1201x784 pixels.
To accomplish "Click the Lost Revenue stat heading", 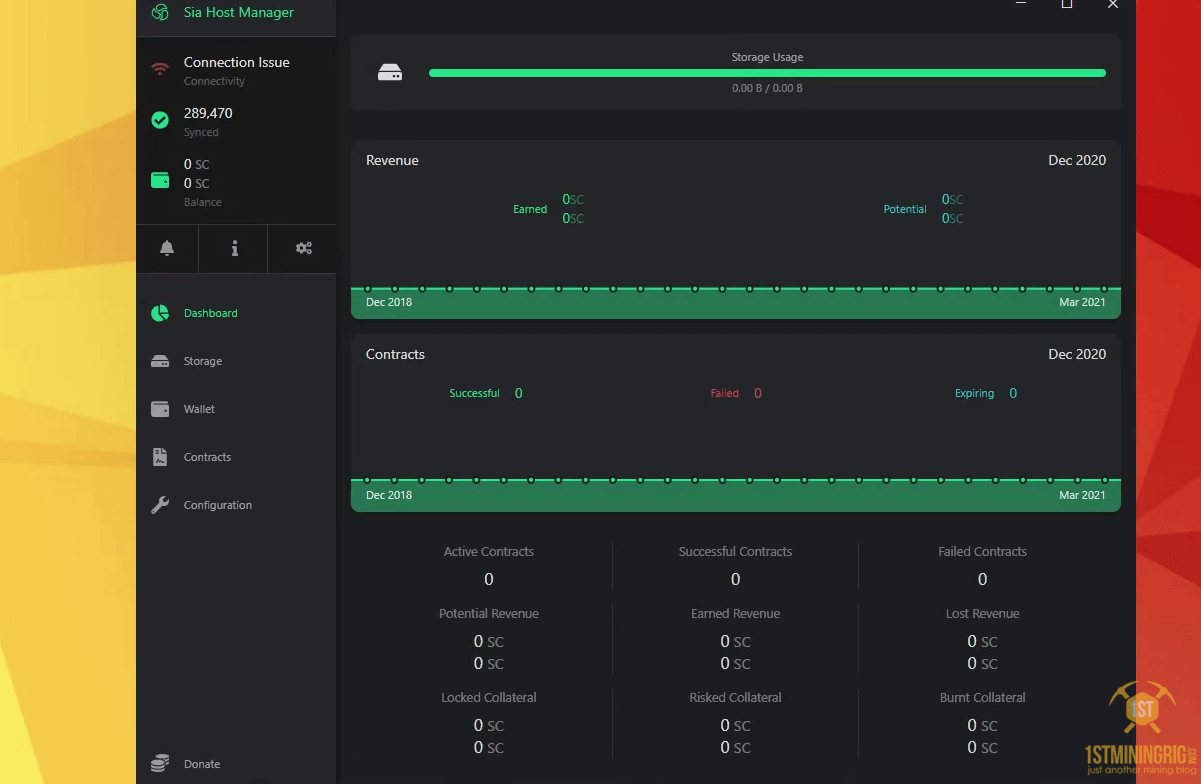I will 982,613.
